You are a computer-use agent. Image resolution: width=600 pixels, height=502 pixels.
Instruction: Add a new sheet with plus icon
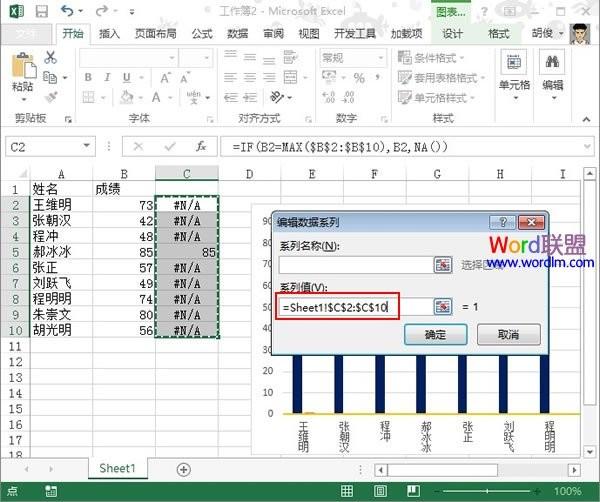pyautogui.click(x=183, y=468)
